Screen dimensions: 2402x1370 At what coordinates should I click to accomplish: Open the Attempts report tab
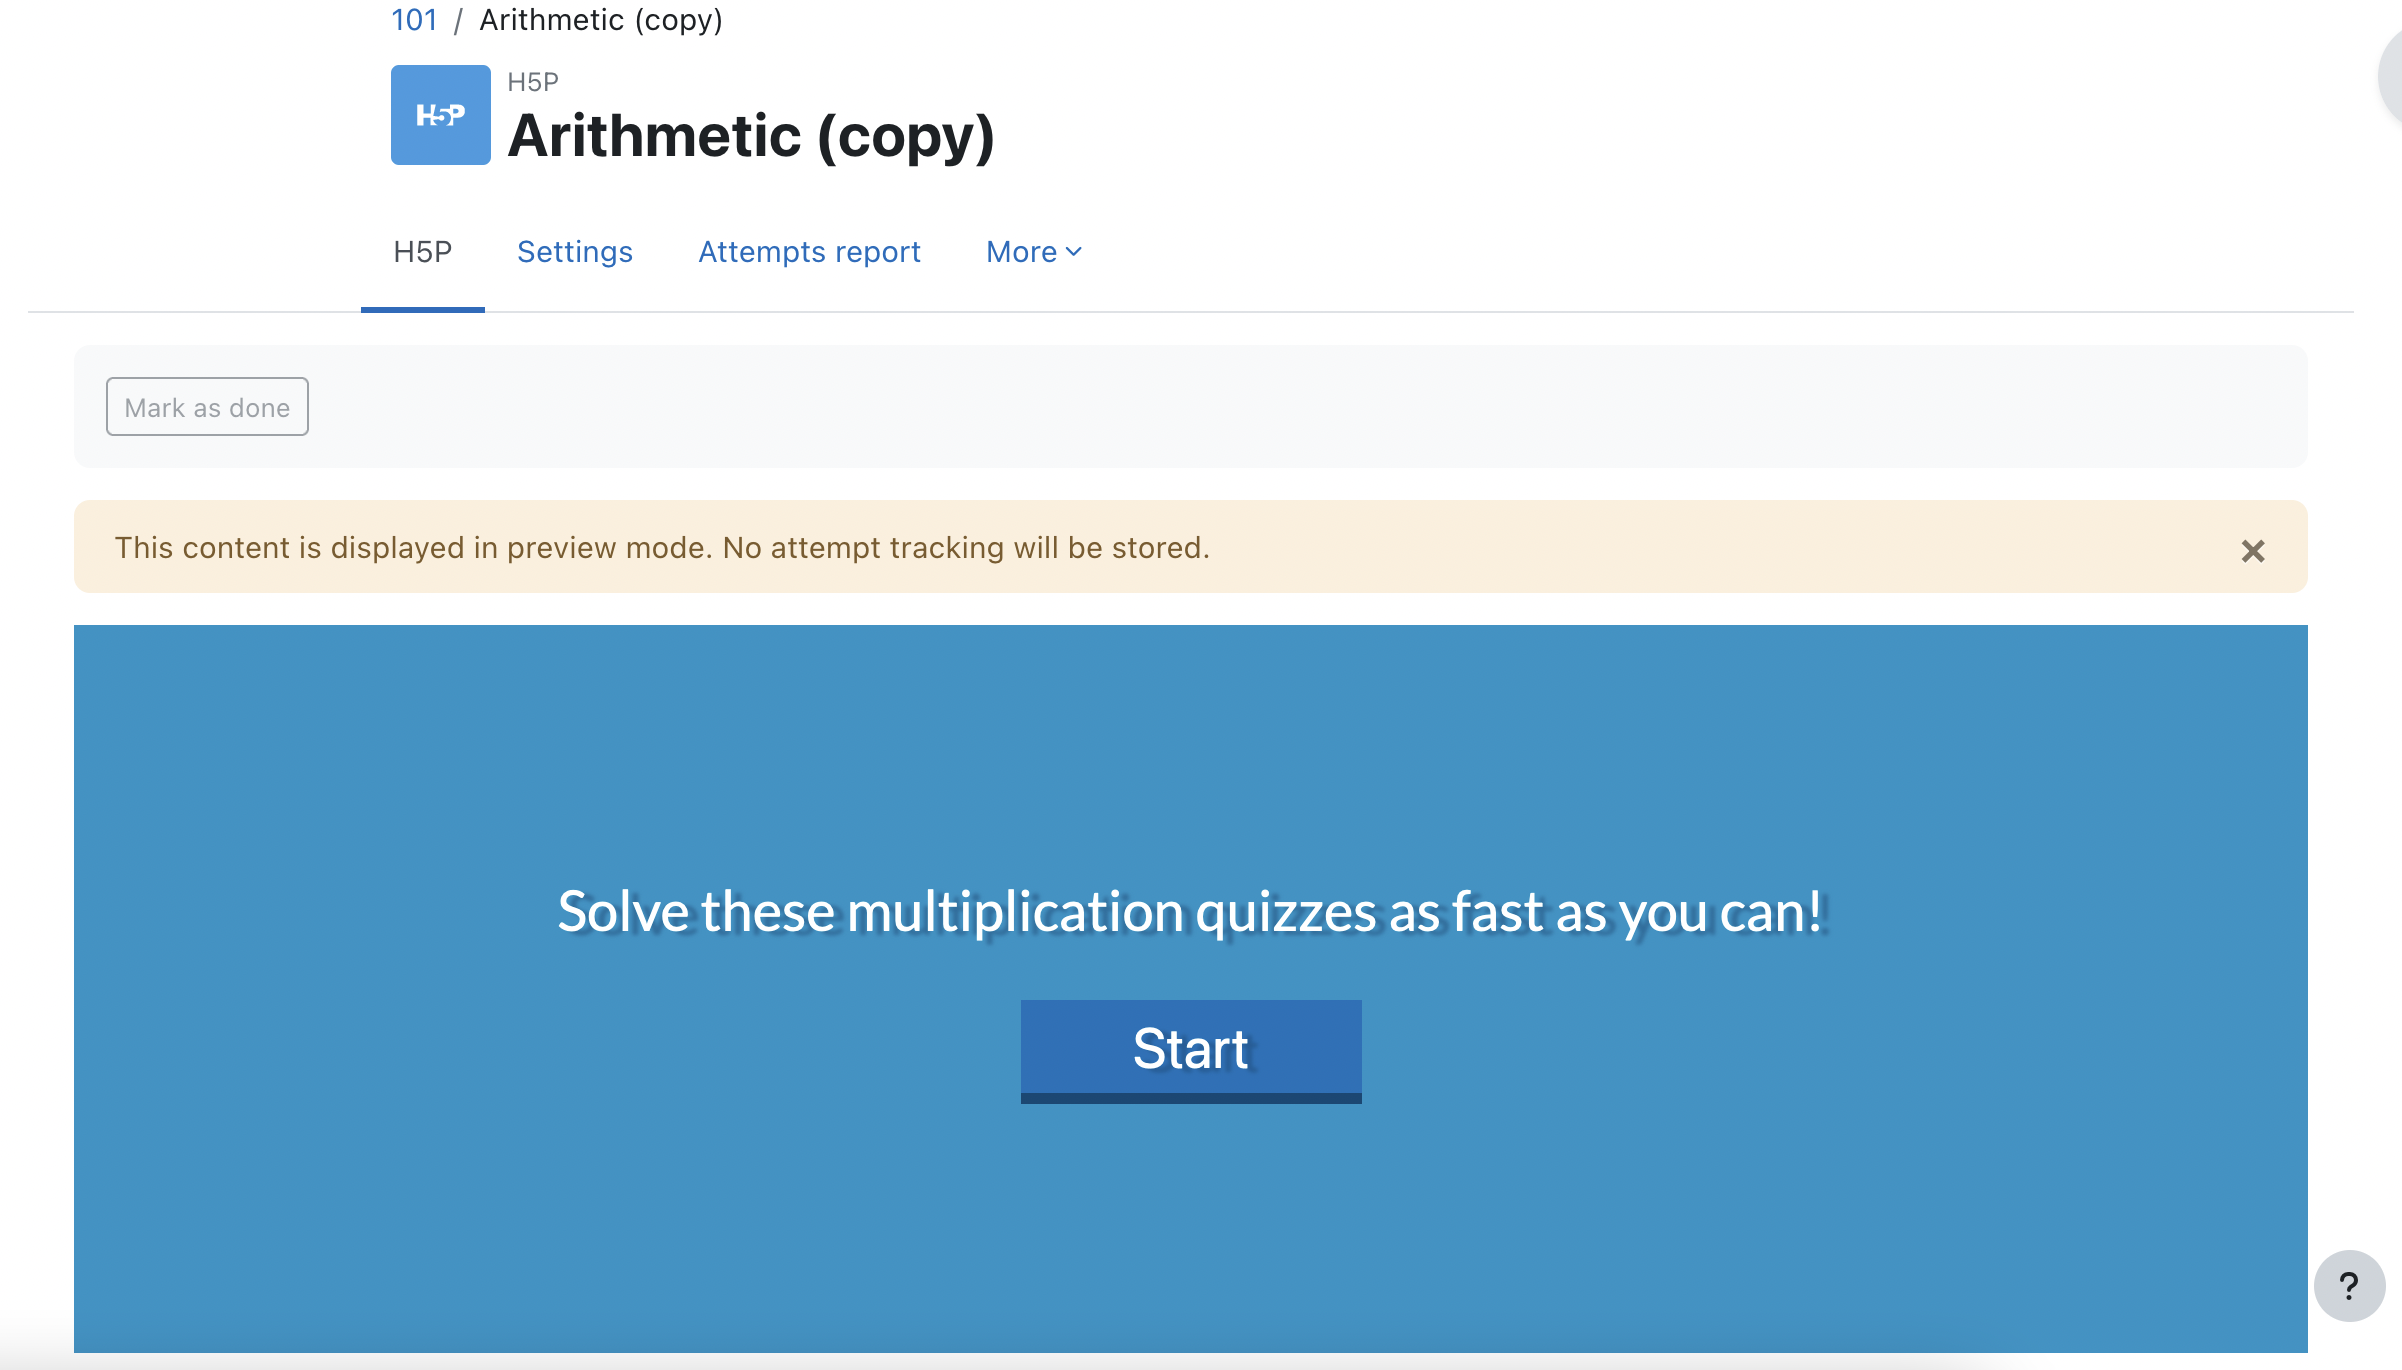coord(809,252)
